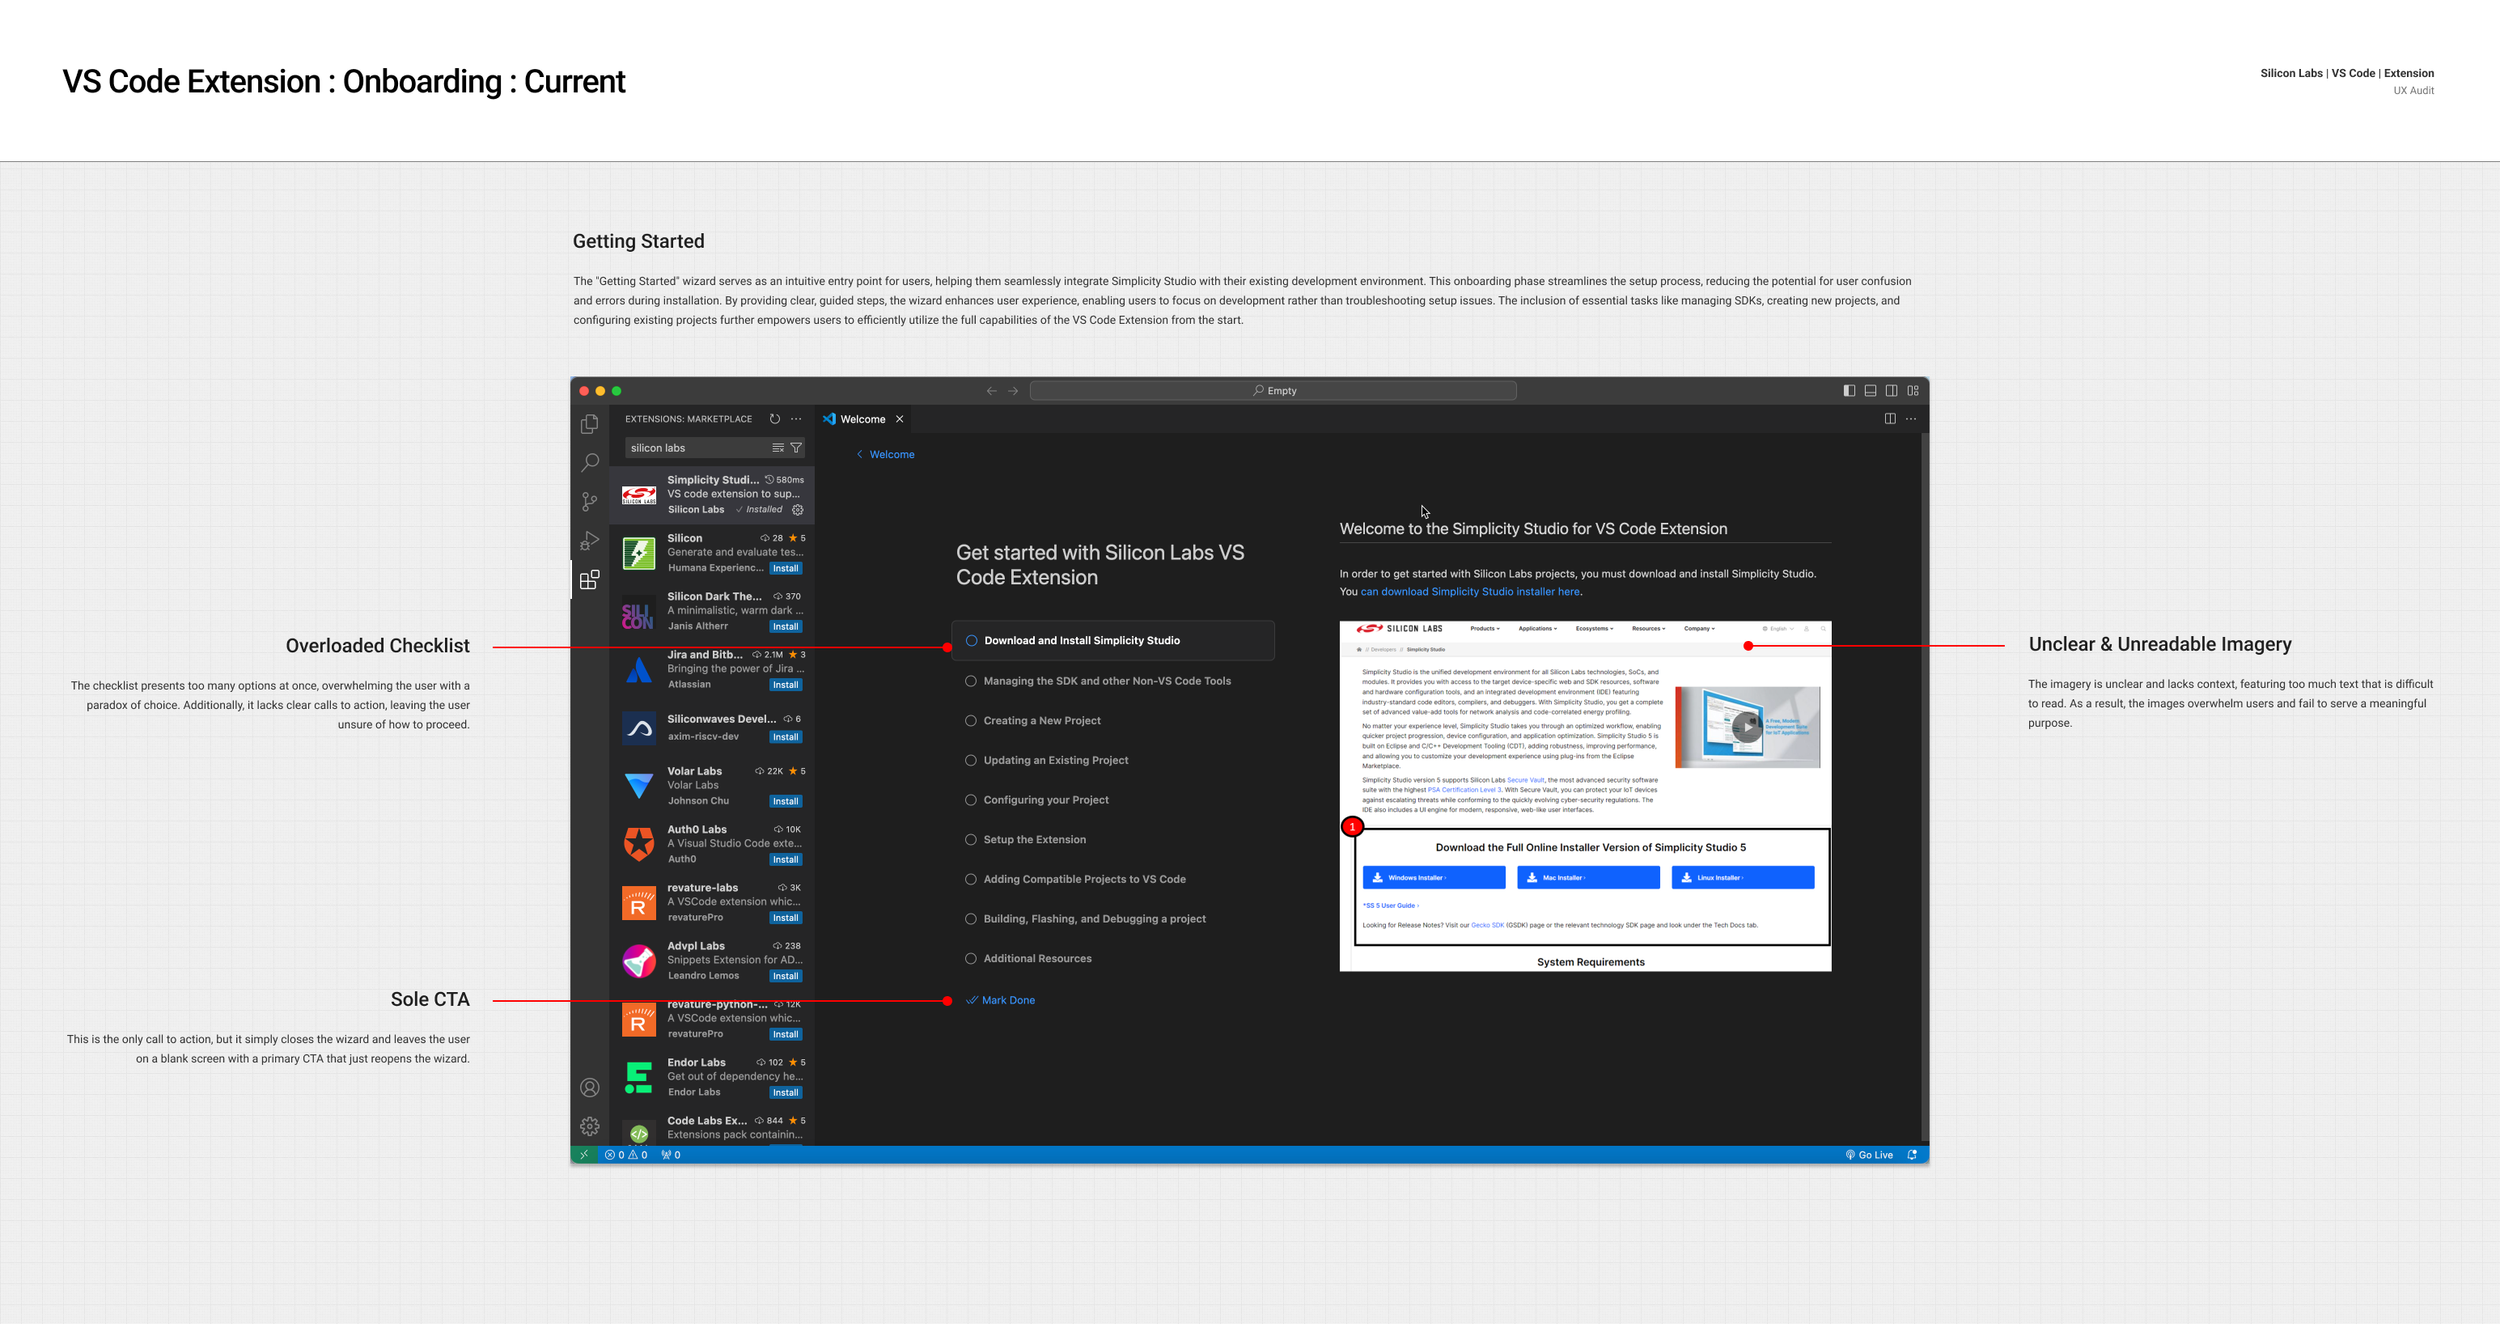Click the silicon labs extension search field
Screen dimensions: 2500x1324
tap(695, 448)
